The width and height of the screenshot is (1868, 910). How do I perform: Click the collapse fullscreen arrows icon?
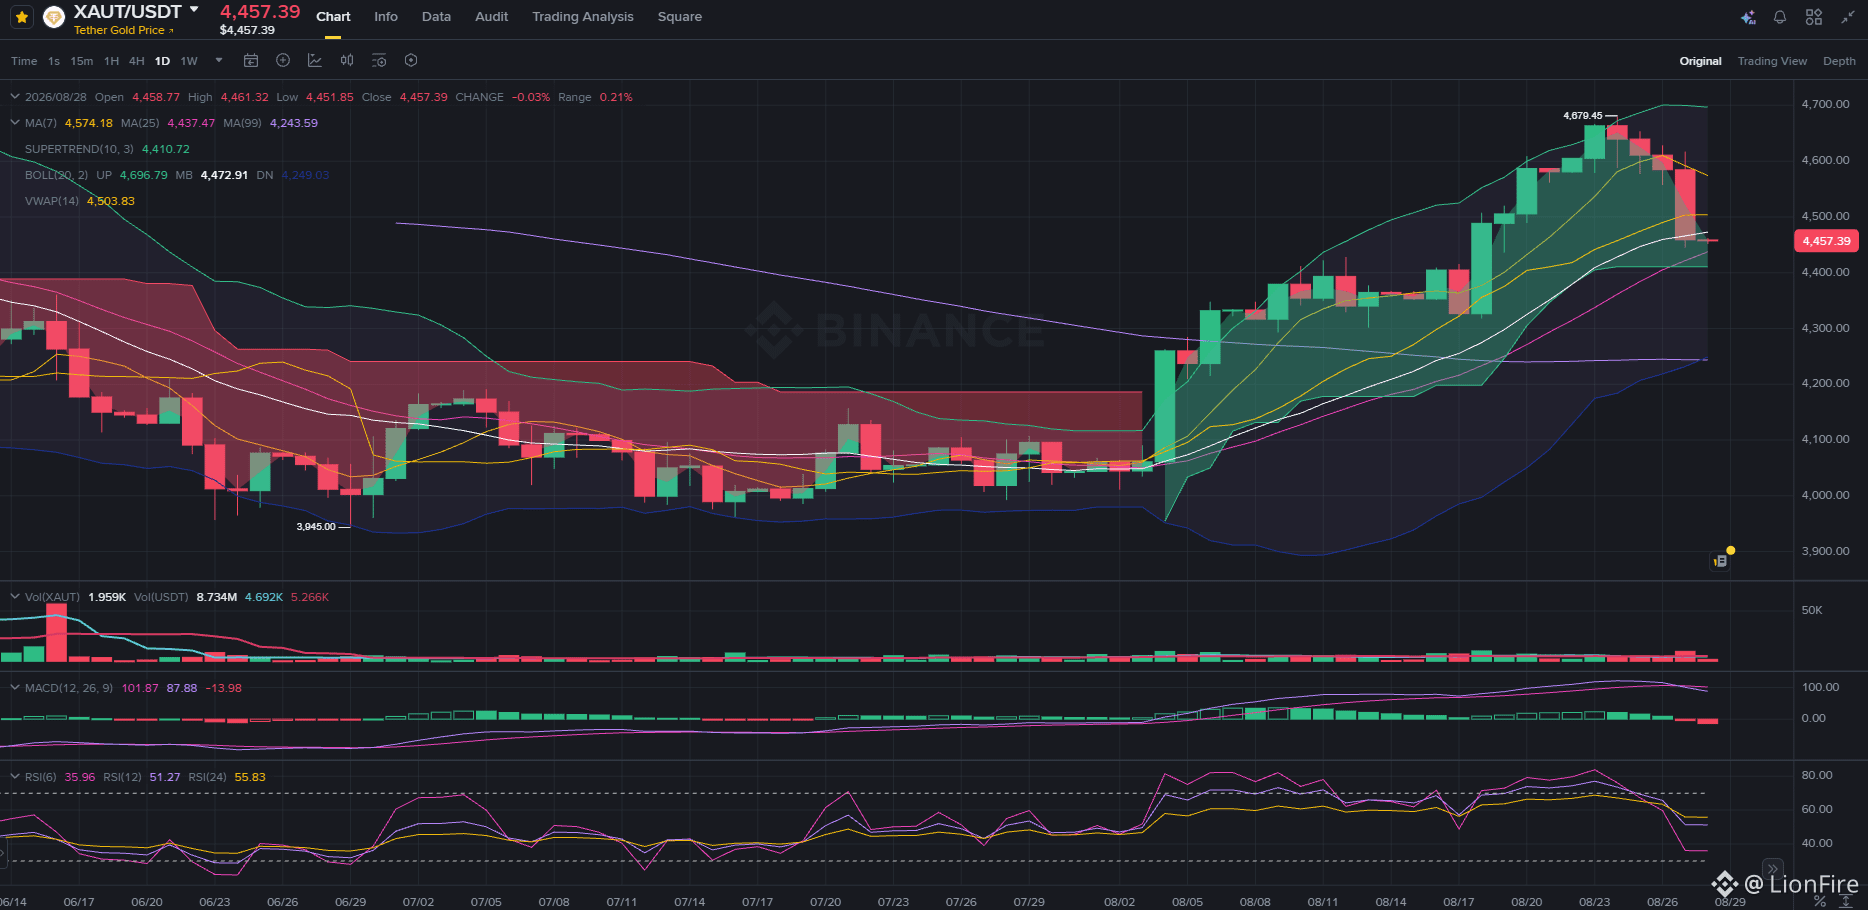point(1848,17)
